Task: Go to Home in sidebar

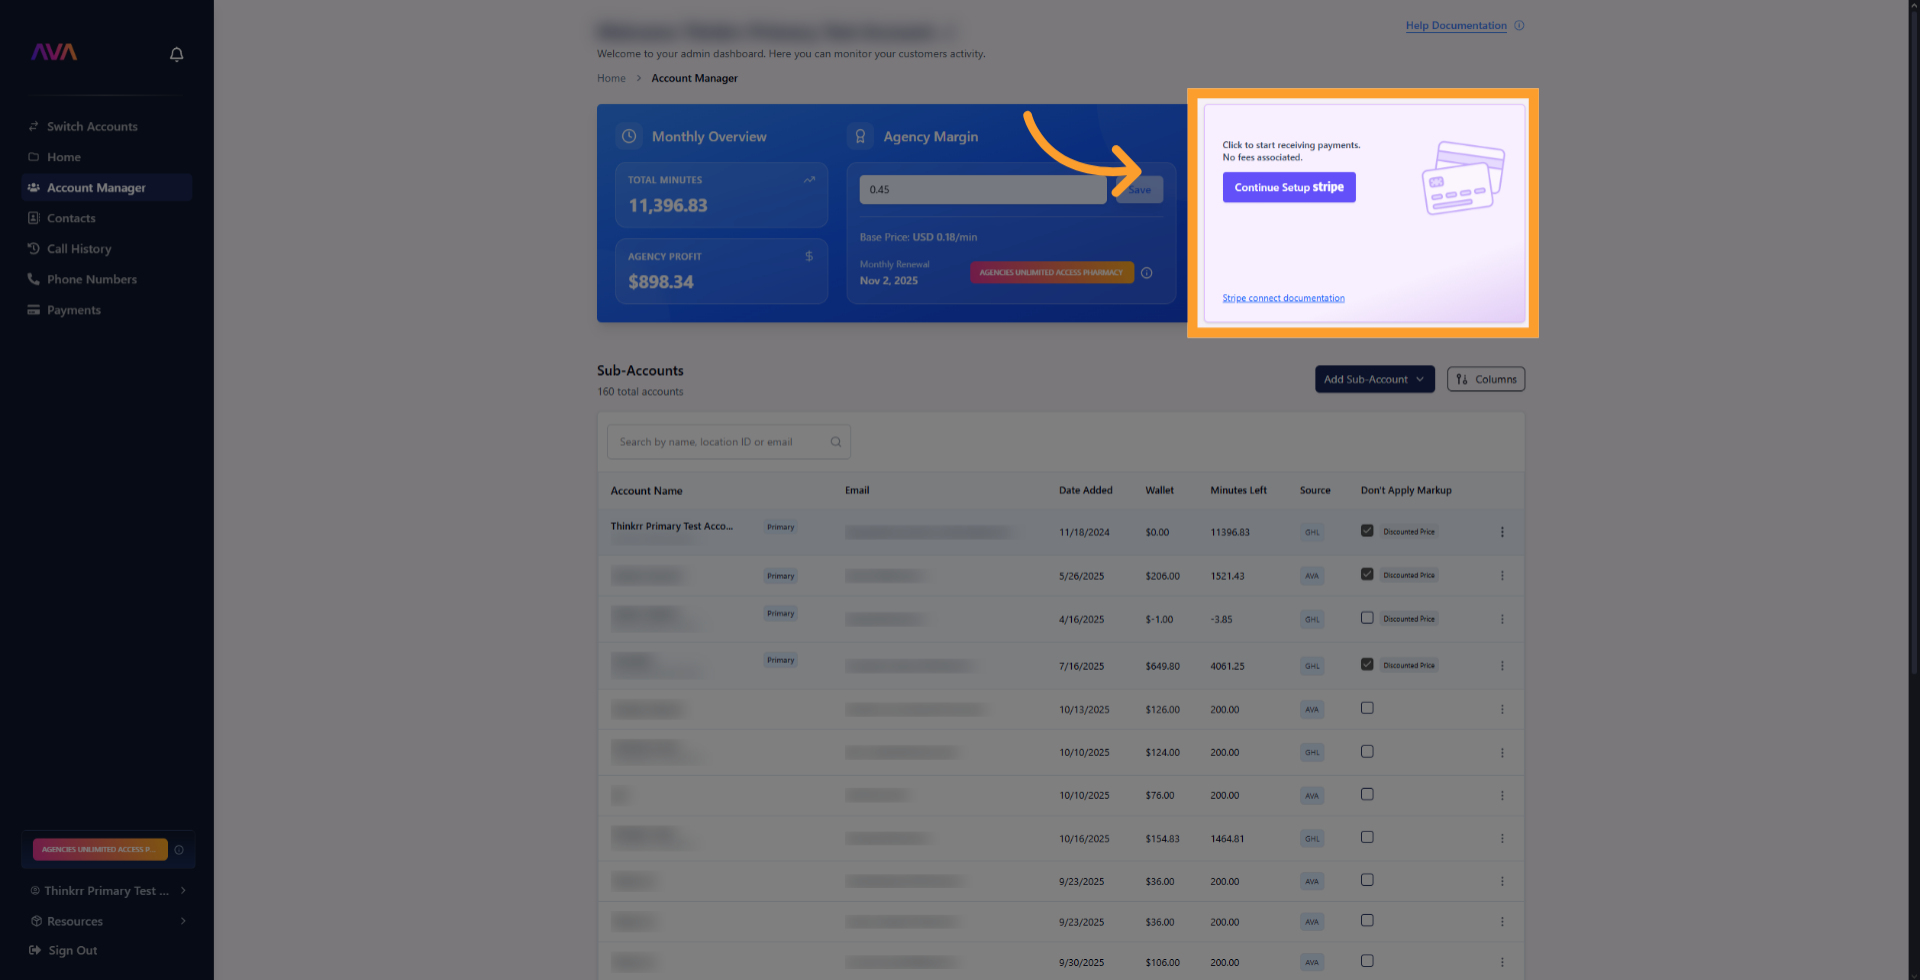Action: coord(64,157)
